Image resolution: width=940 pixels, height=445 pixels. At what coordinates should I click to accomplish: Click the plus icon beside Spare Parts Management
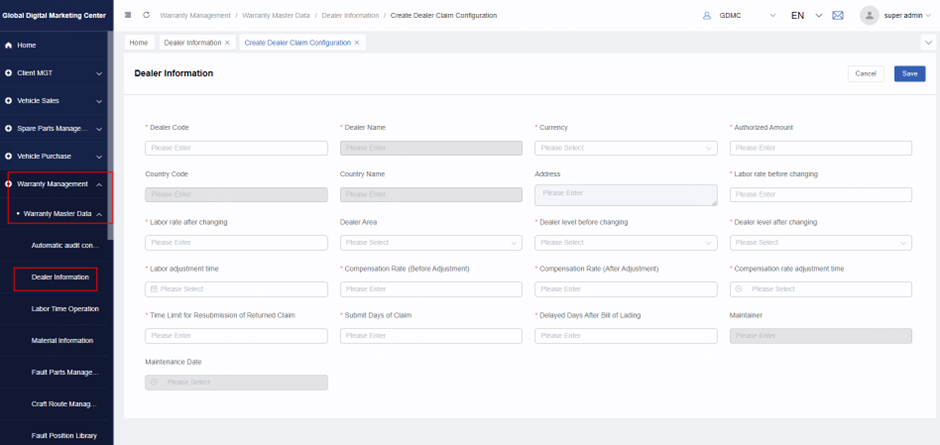[8, 128]
